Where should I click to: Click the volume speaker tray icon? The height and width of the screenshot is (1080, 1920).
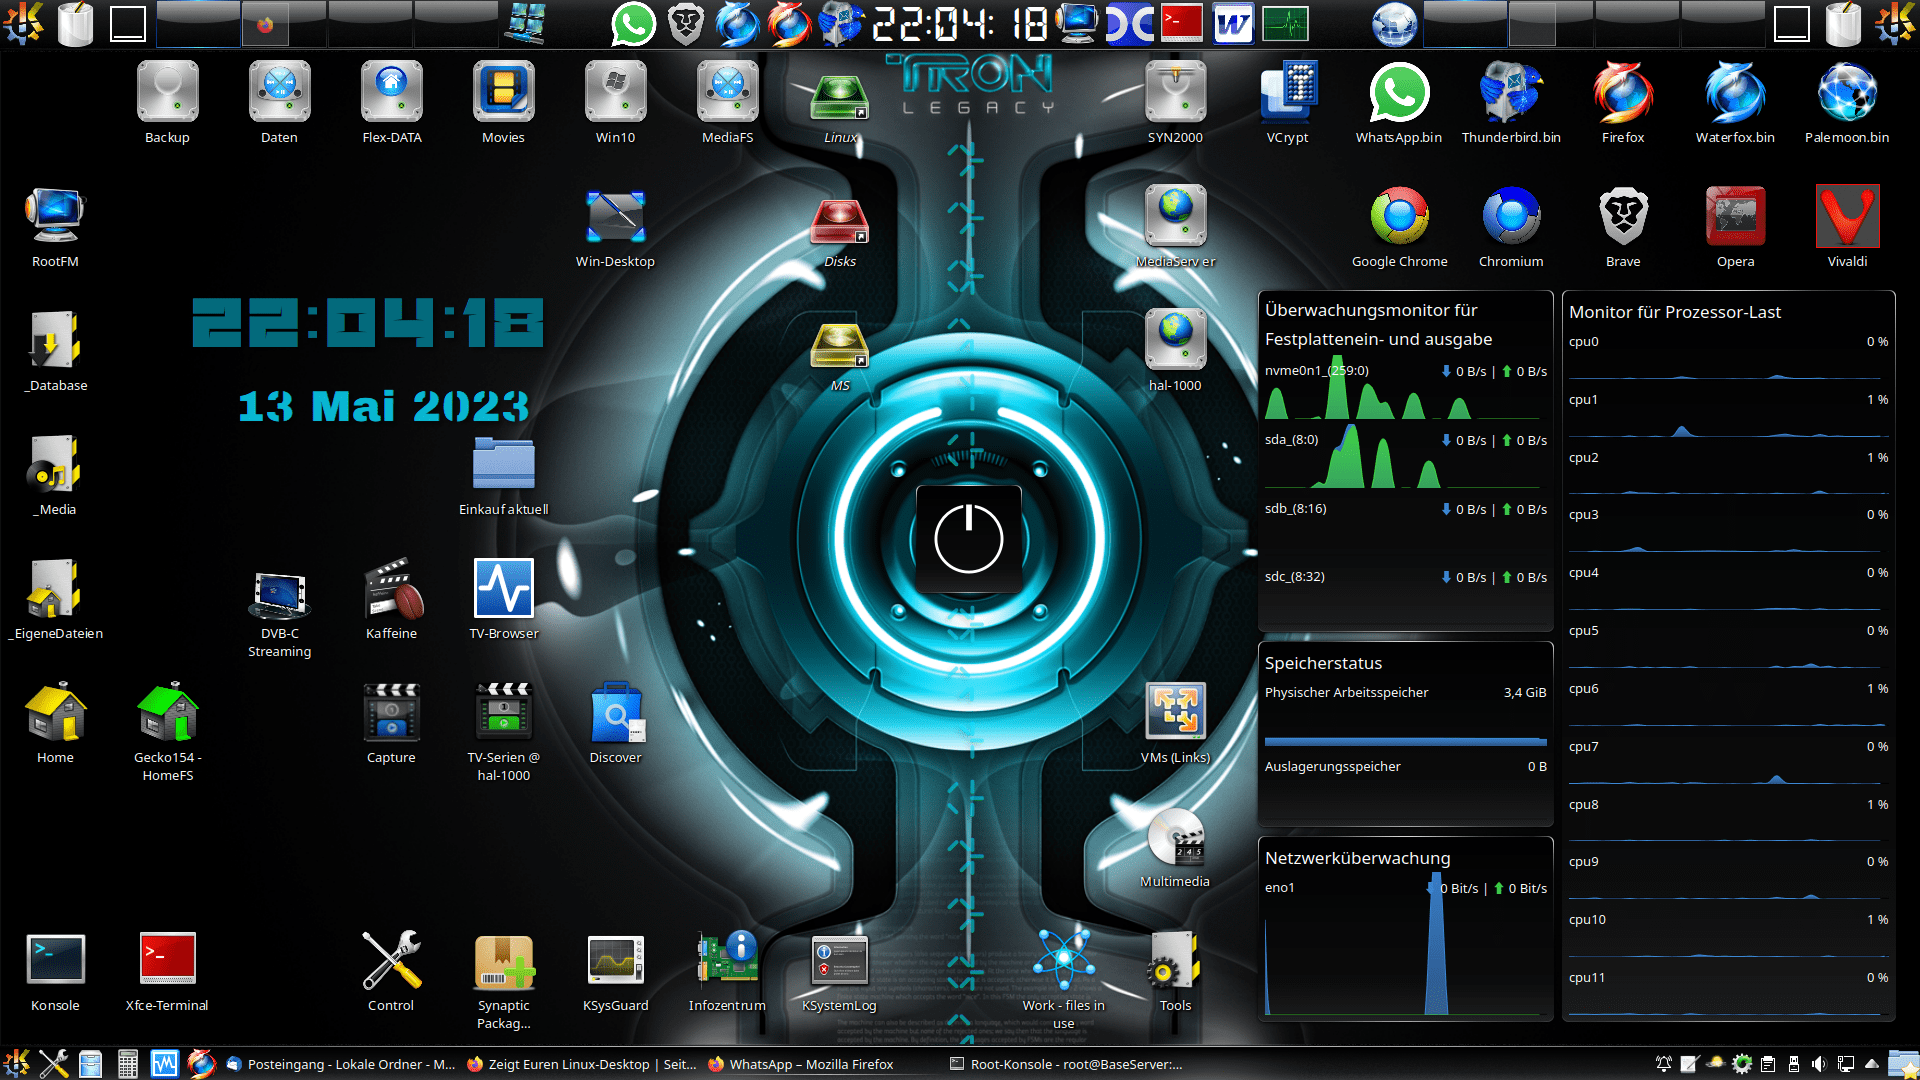tap(1819, 1064)
